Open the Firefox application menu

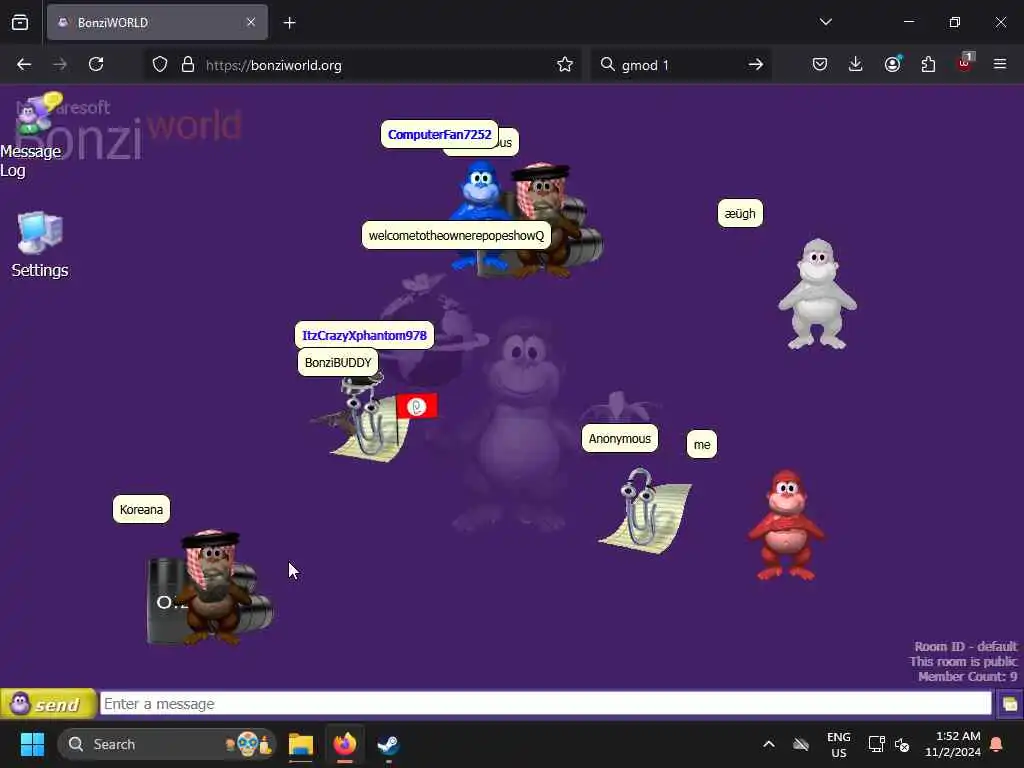1000,65
